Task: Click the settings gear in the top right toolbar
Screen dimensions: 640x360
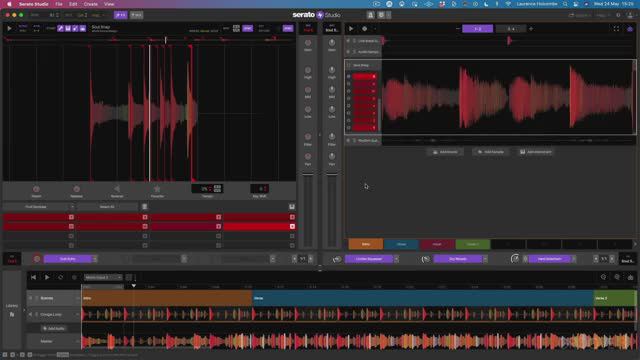Action: pyautogui.click(x=618, y=15)
